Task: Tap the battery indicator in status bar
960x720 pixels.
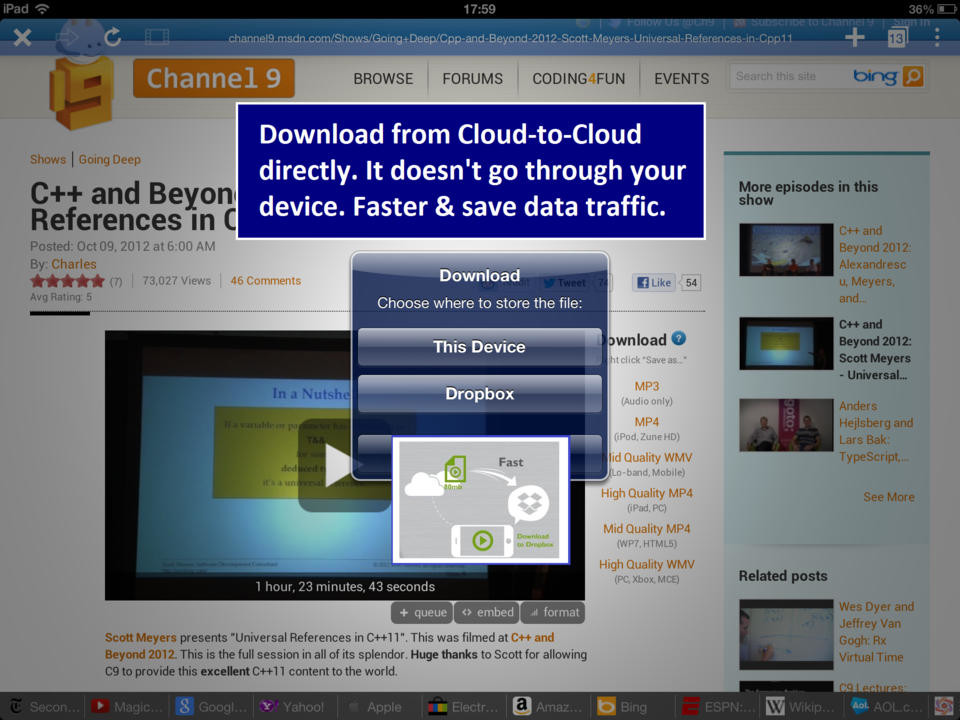Action: click(x=947, y=9)
